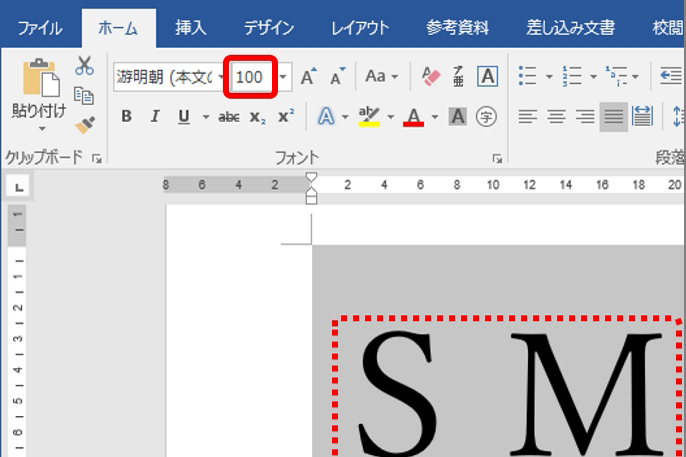
Task: Click the enclosed character icon
Action: [486, 117]
